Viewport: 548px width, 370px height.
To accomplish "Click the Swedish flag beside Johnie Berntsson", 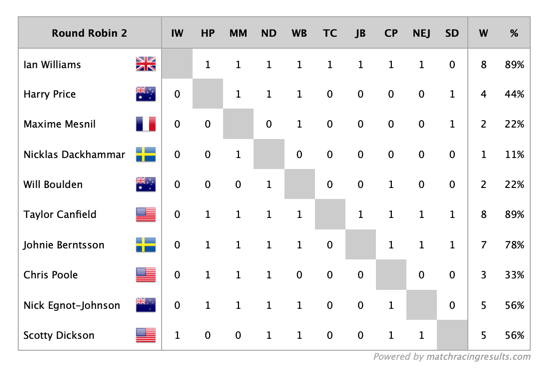I will 146,245.
